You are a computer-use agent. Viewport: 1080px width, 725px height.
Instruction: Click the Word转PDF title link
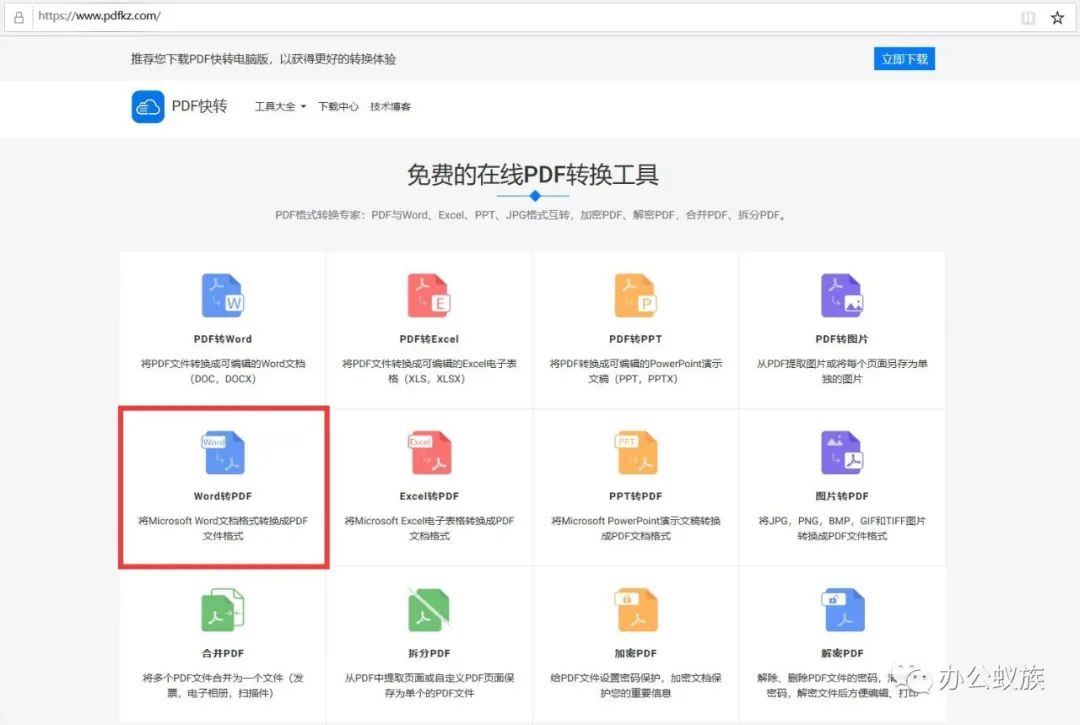[x=223, y=496]
